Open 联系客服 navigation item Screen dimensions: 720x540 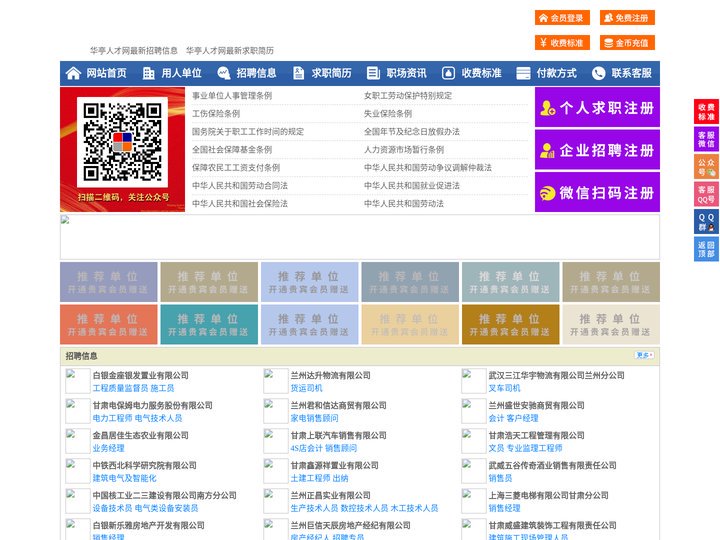click(631, 73)
